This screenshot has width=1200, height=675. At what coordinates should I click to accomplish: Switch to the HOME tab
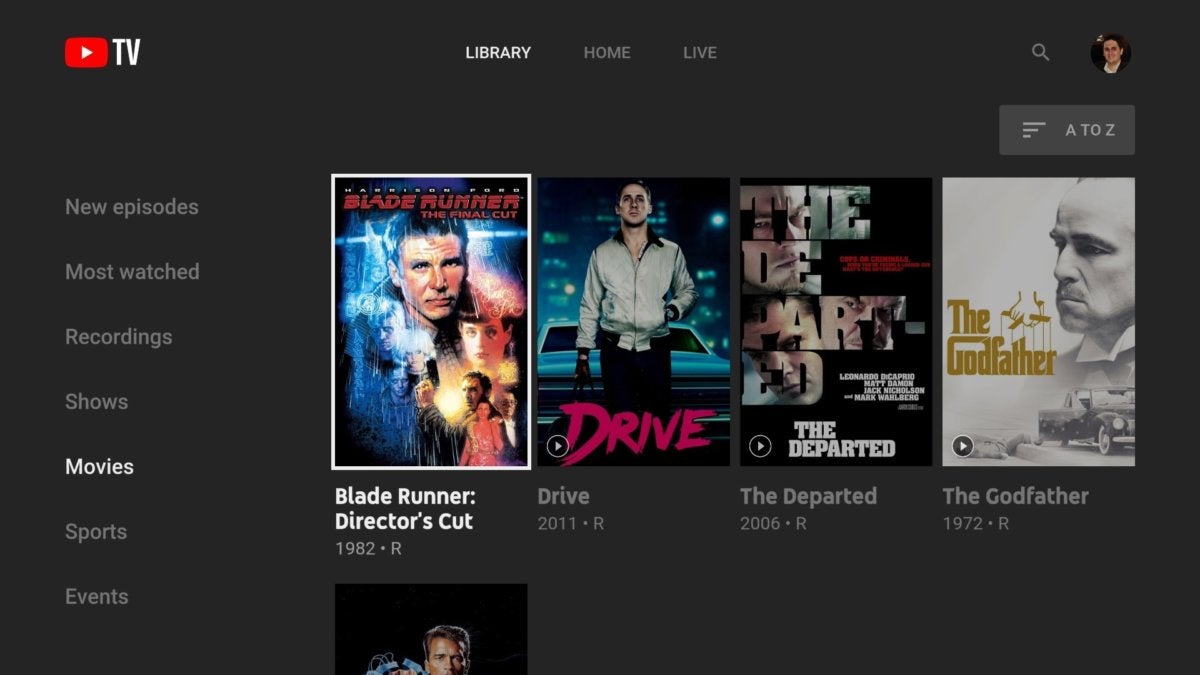(x=607, y=53)
